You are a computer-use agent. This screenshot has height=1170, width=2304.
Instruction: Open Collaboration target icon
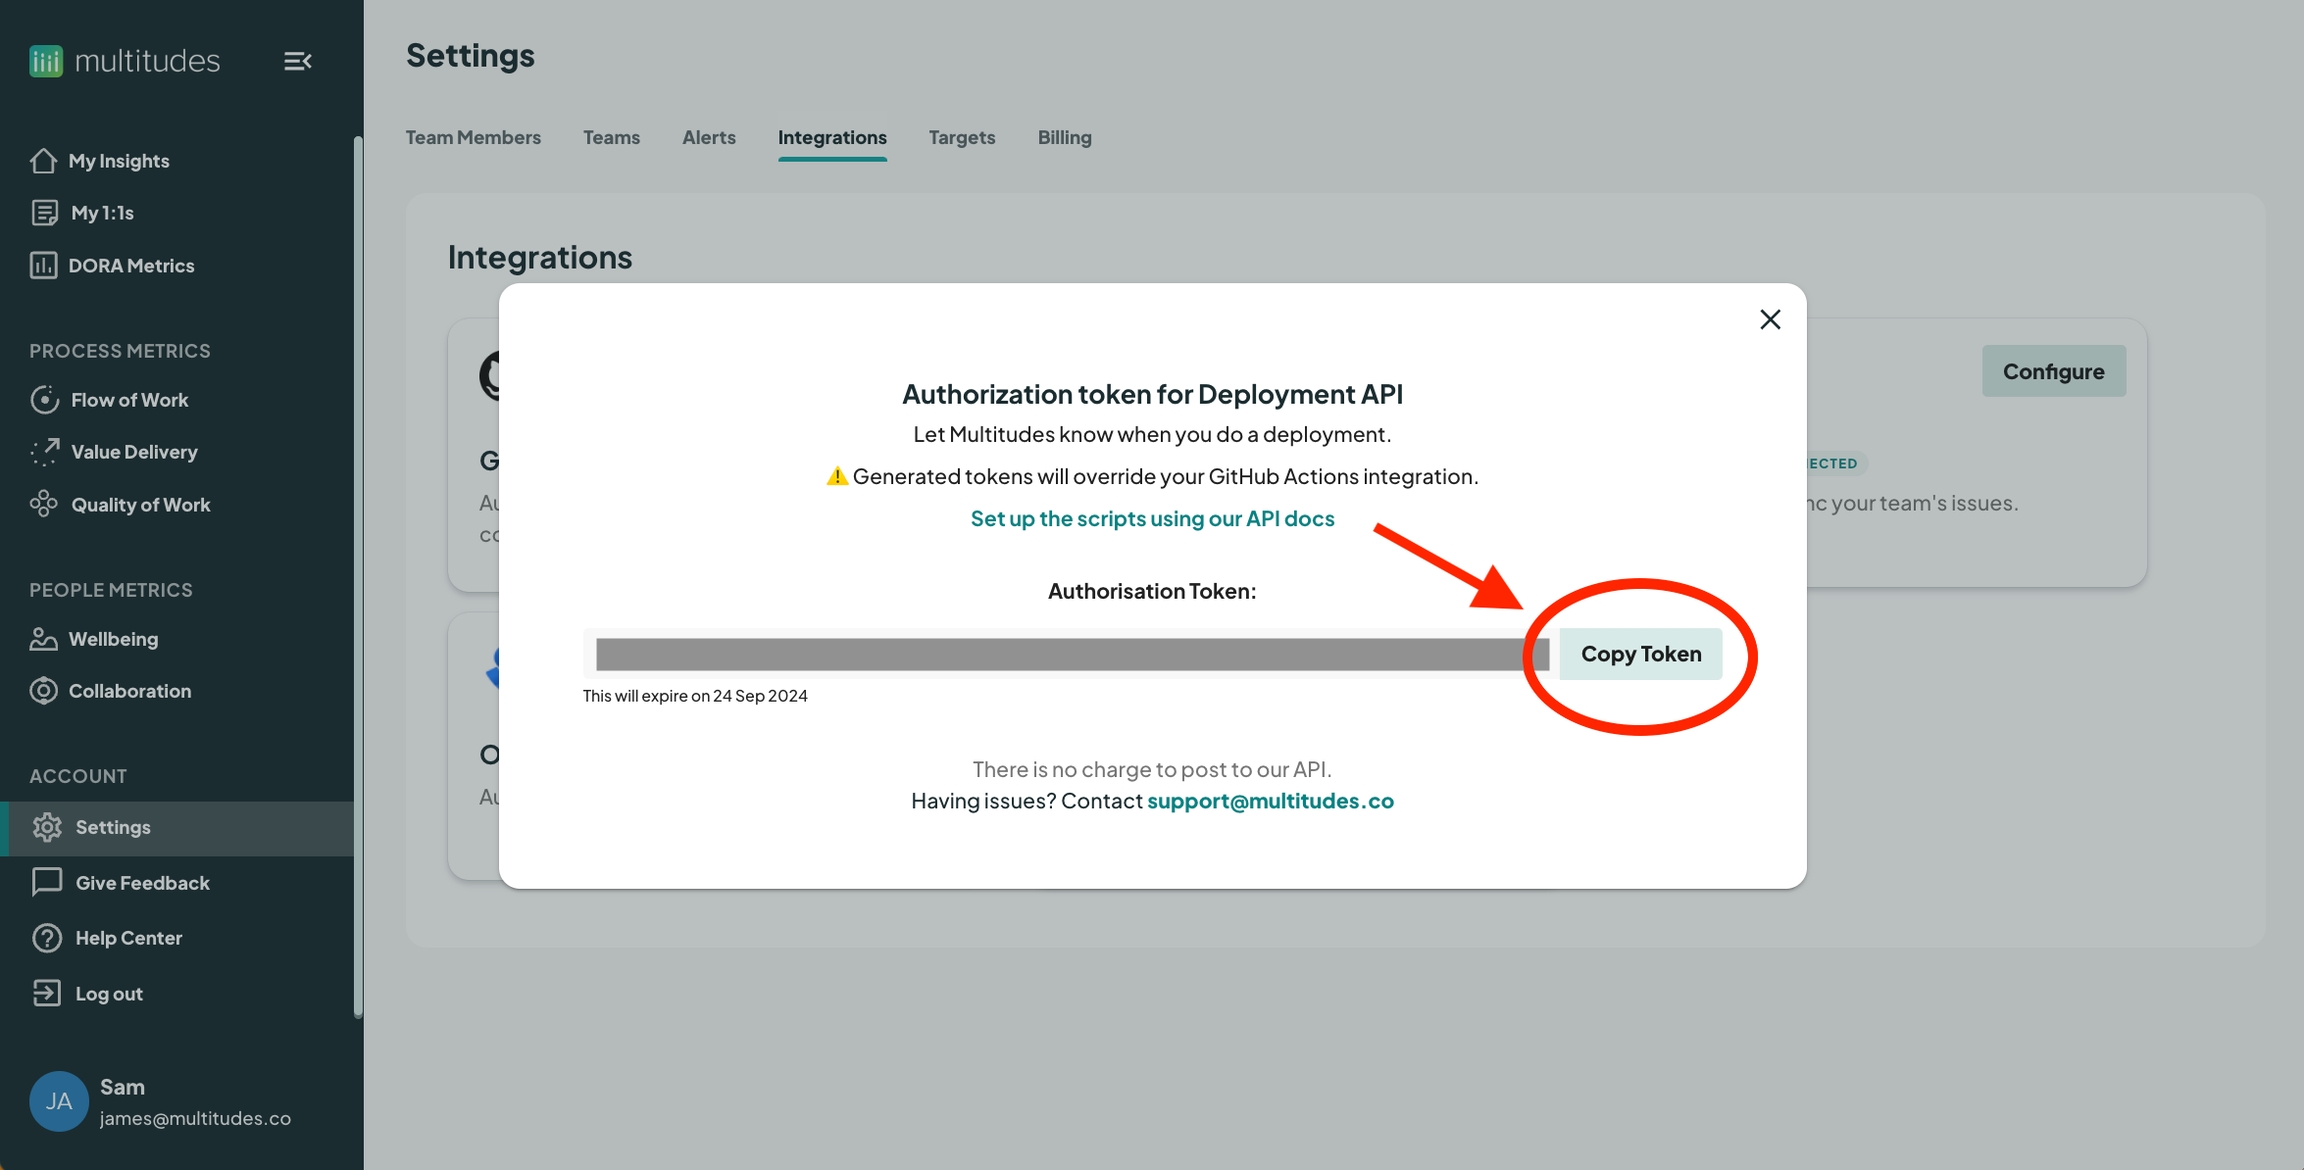(43, 691)
